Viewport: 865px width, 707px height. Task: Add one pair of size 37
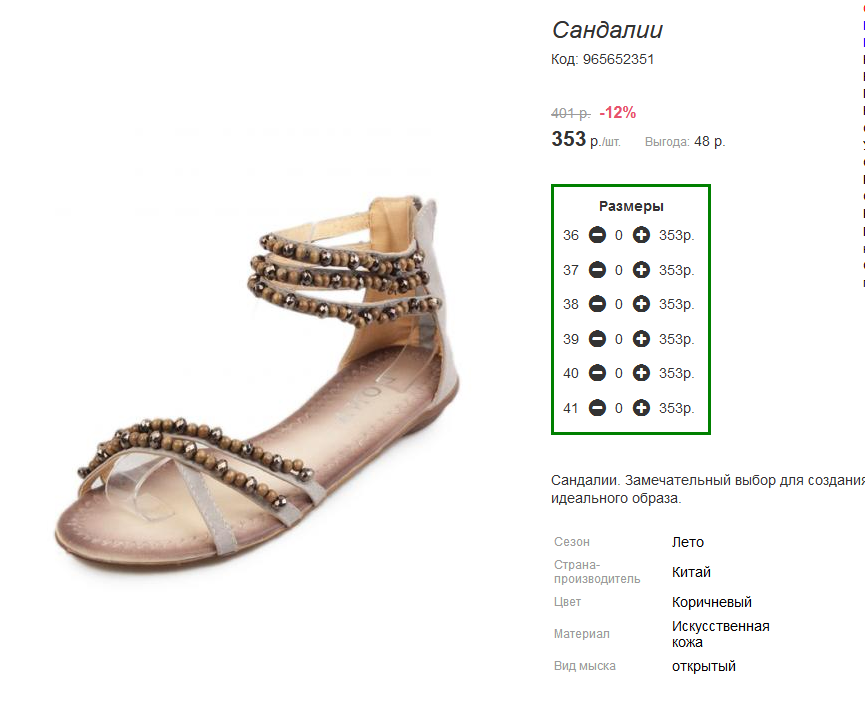[x=641, y=270]
